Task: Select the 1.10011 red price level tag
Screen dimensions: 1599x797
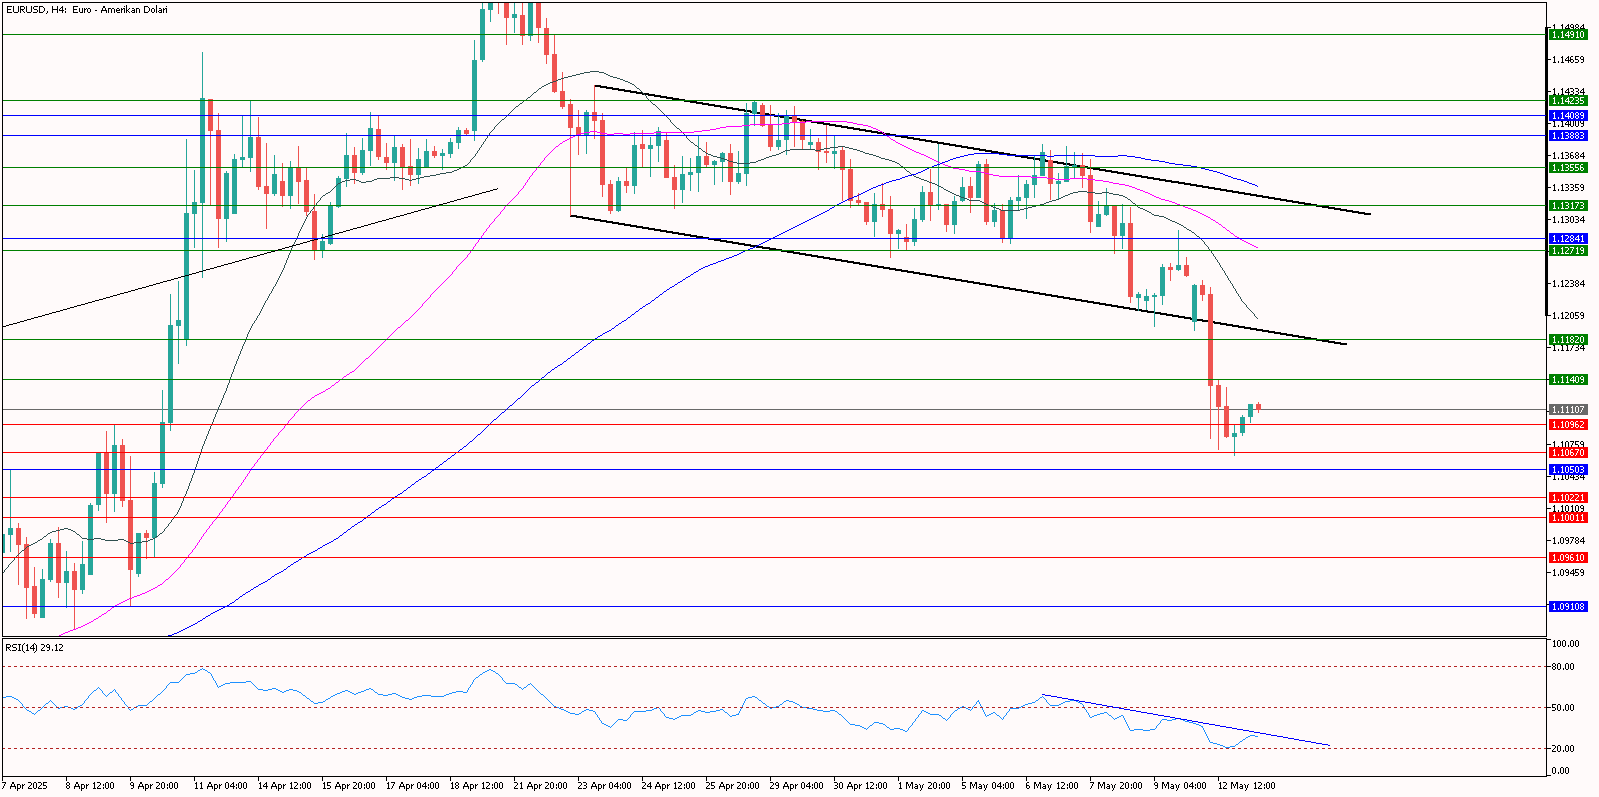Action: pos(1567,518)
